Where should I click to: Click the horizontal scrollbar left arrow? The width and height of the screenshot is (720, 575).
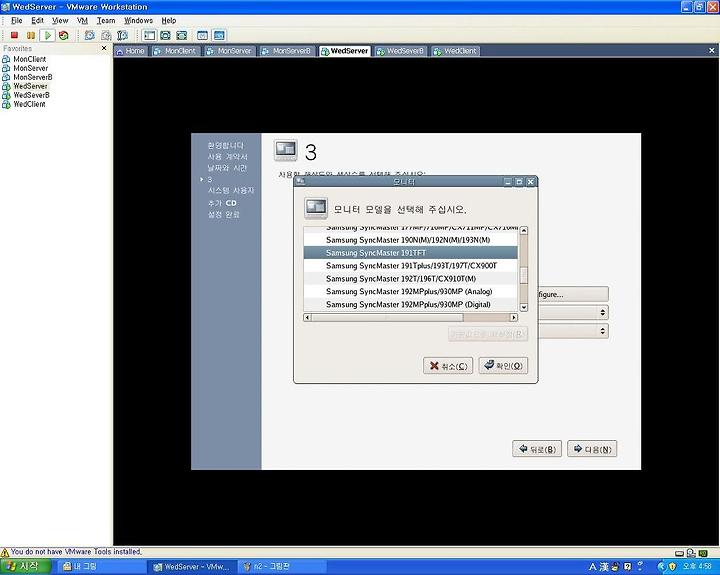pyautogui.click(x=308, y=317)
